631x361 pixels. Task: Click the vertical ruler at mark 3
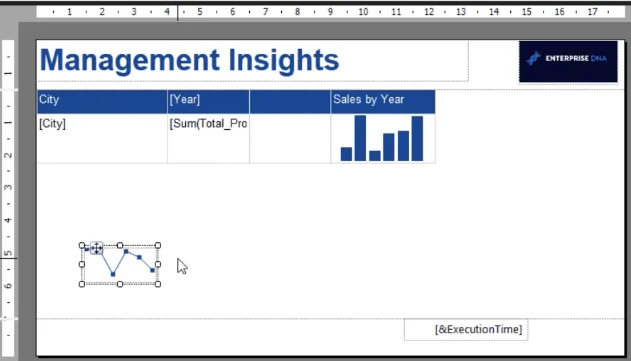(8, 188)
